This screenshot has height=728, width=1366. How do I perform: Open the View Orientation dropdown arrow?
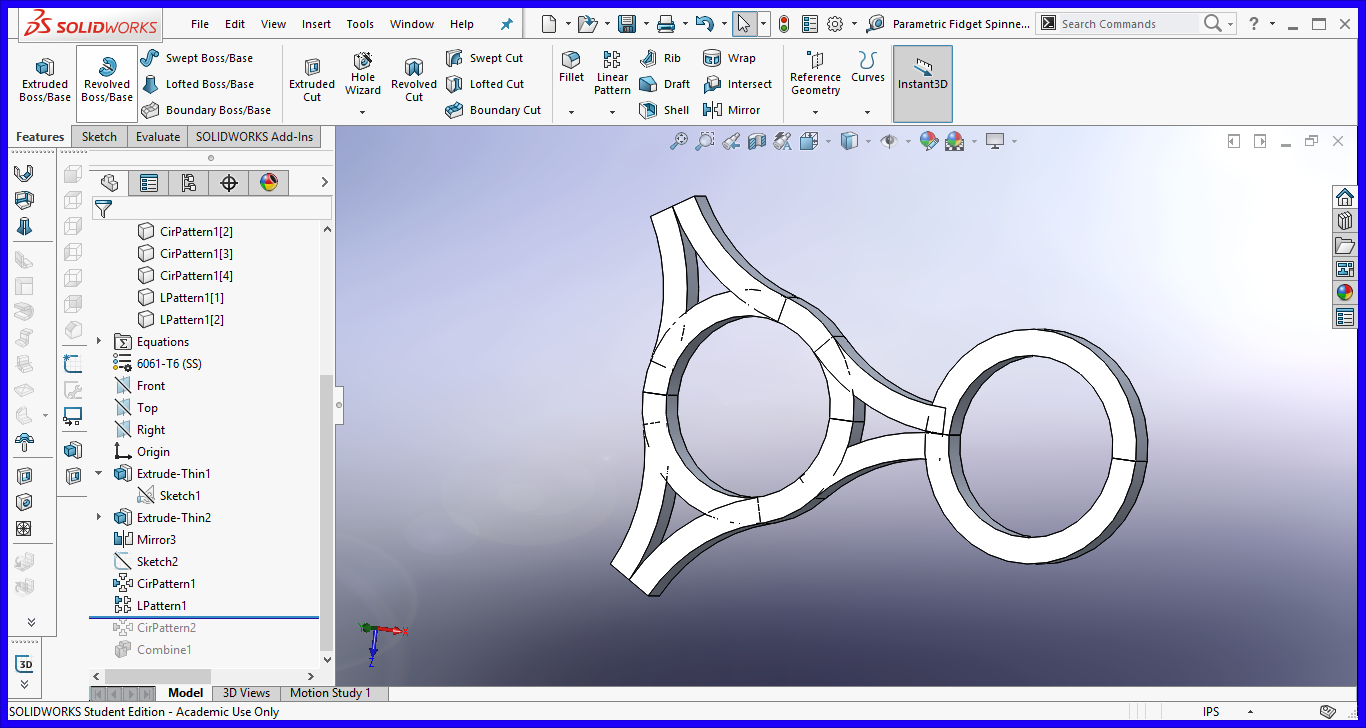(x=827, y=141)
